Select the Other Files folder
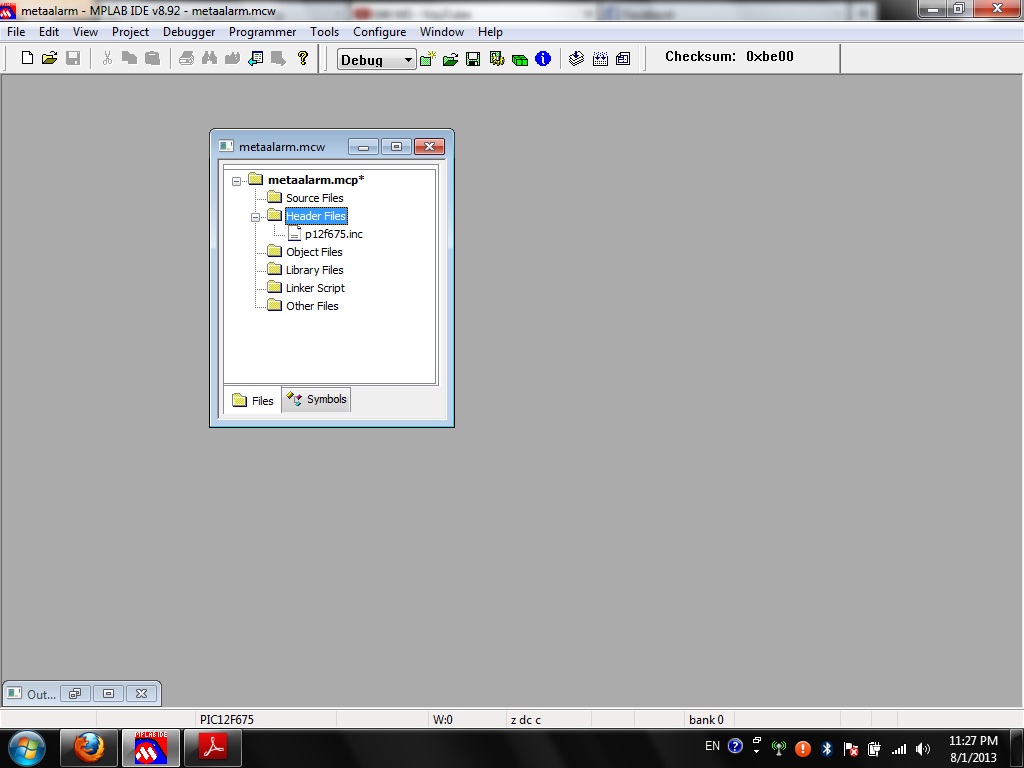1024x768 pixels. [x=312, y=306]
